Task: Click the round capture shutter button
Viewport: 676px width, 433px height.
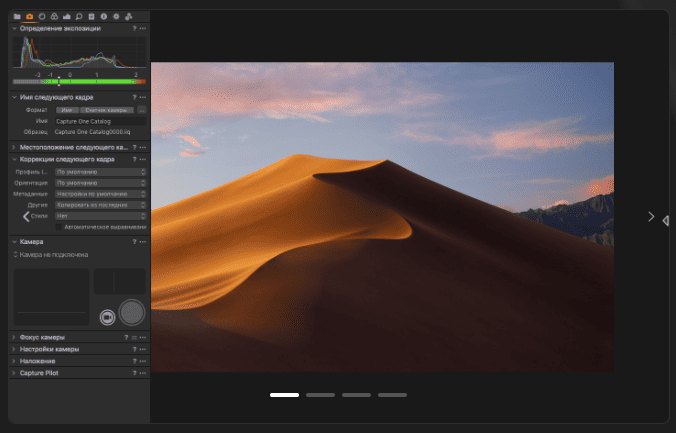Action: 132,313
